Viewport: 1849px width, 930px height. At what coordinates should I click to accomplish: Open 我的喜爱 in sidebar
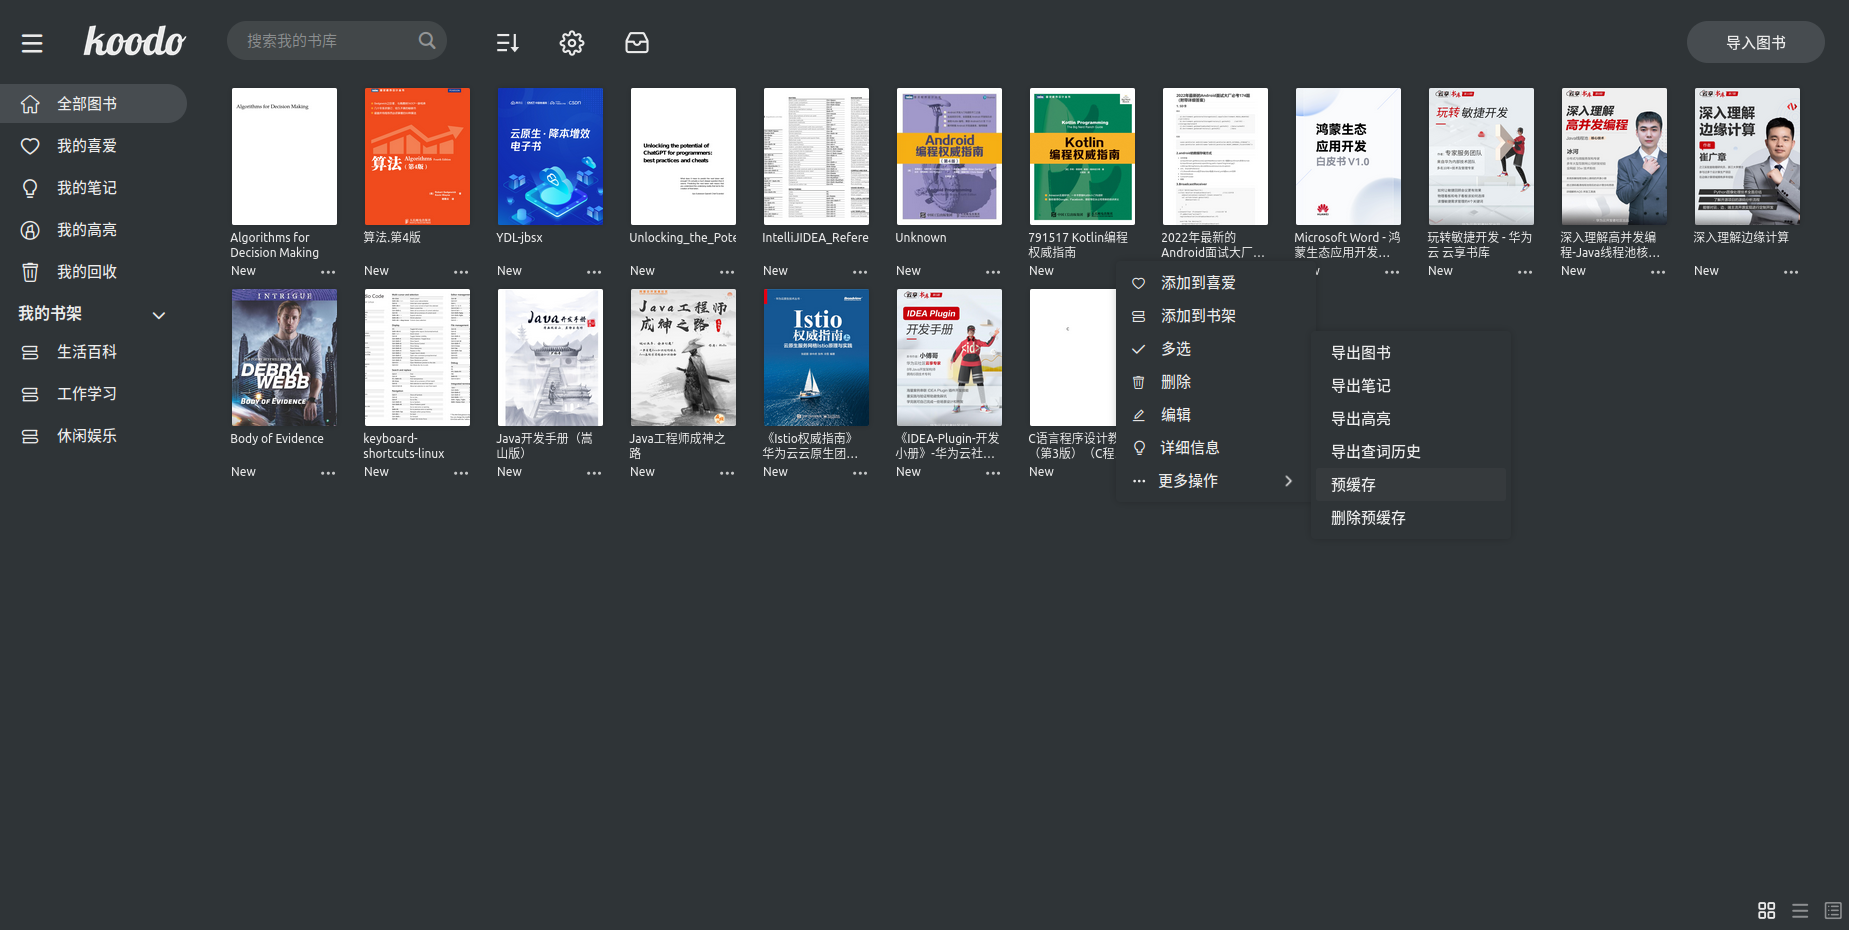(x=93, y=146)
